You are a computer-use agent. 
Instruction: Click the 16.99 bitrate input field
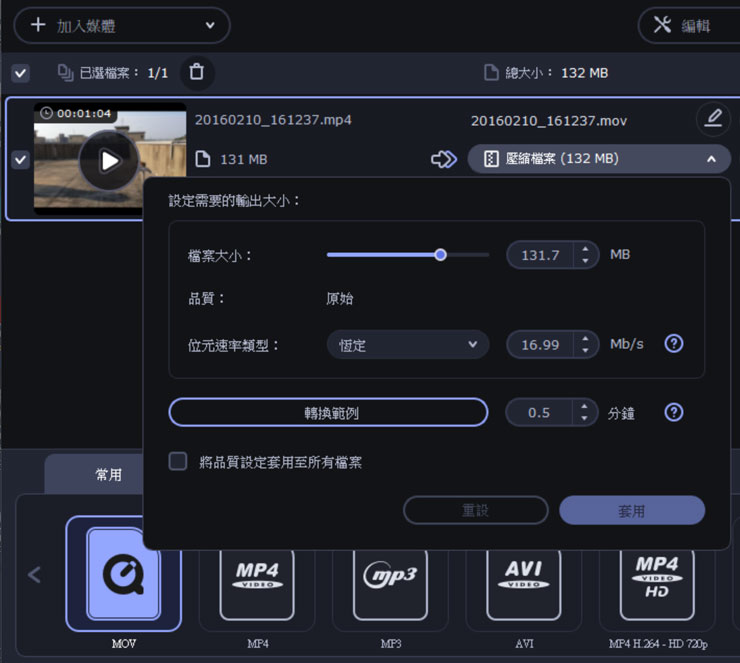point(540,344)
